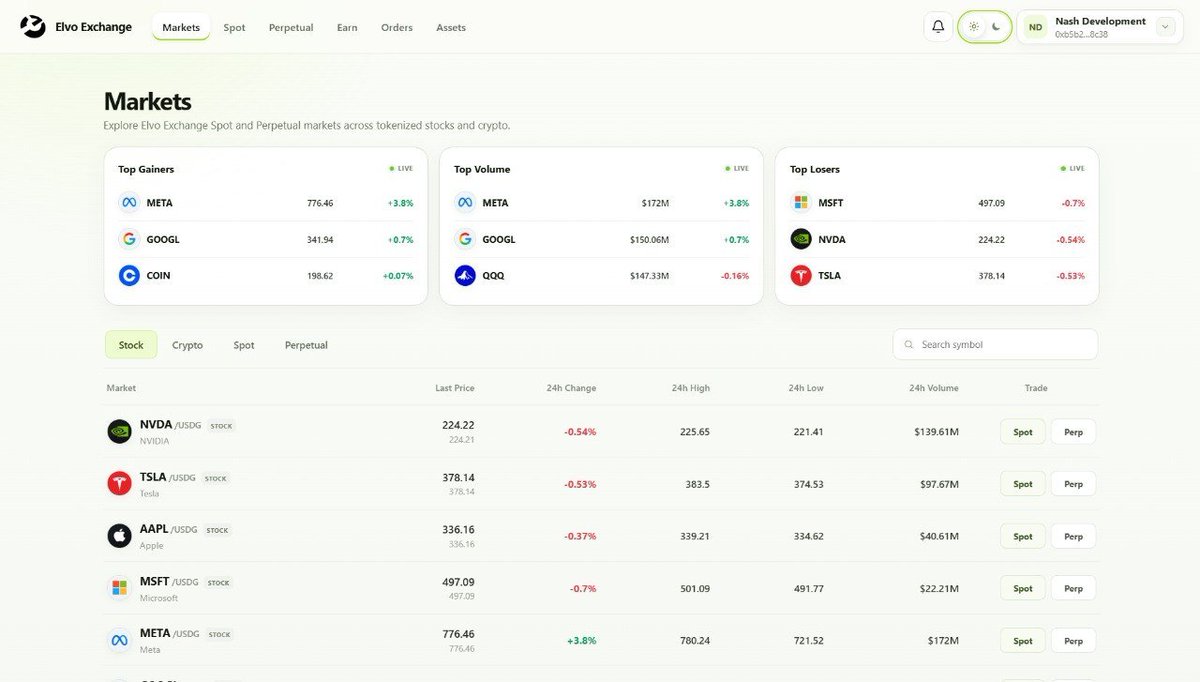Click the Top Losers card title
1200x682 pixels.
click(815, 169)
